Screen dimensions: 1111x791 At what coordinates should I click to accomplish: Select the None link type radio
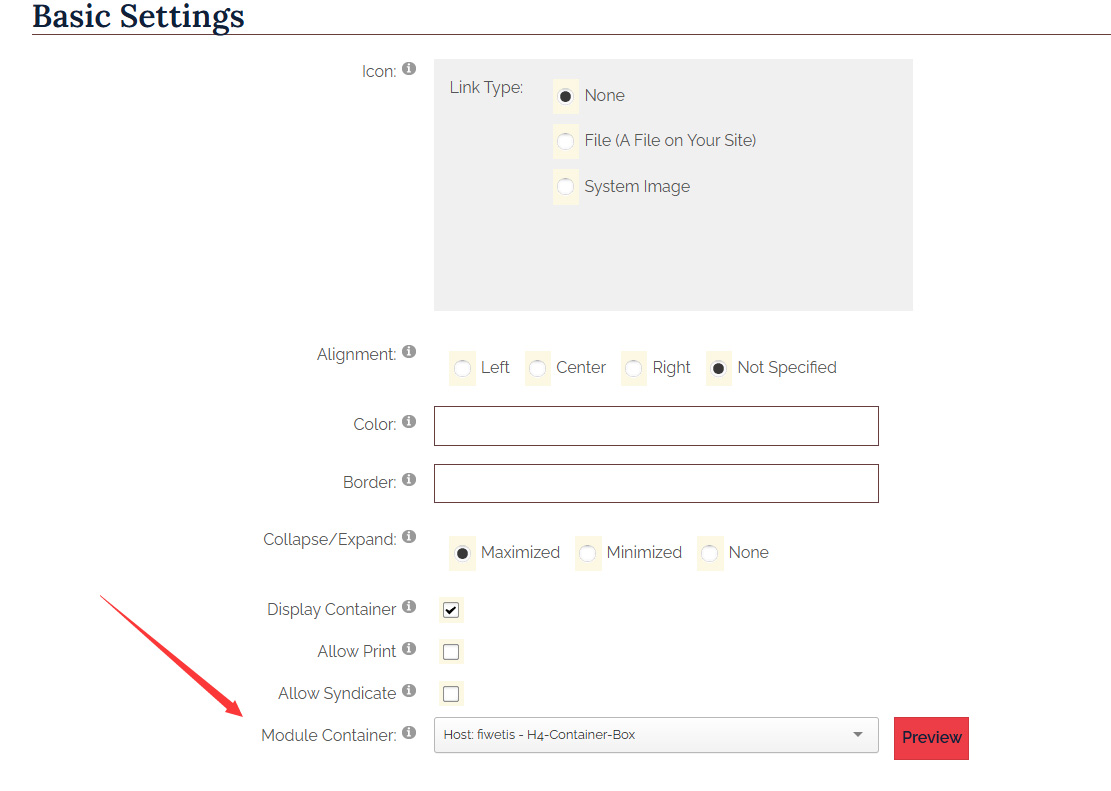pos(565,96)
